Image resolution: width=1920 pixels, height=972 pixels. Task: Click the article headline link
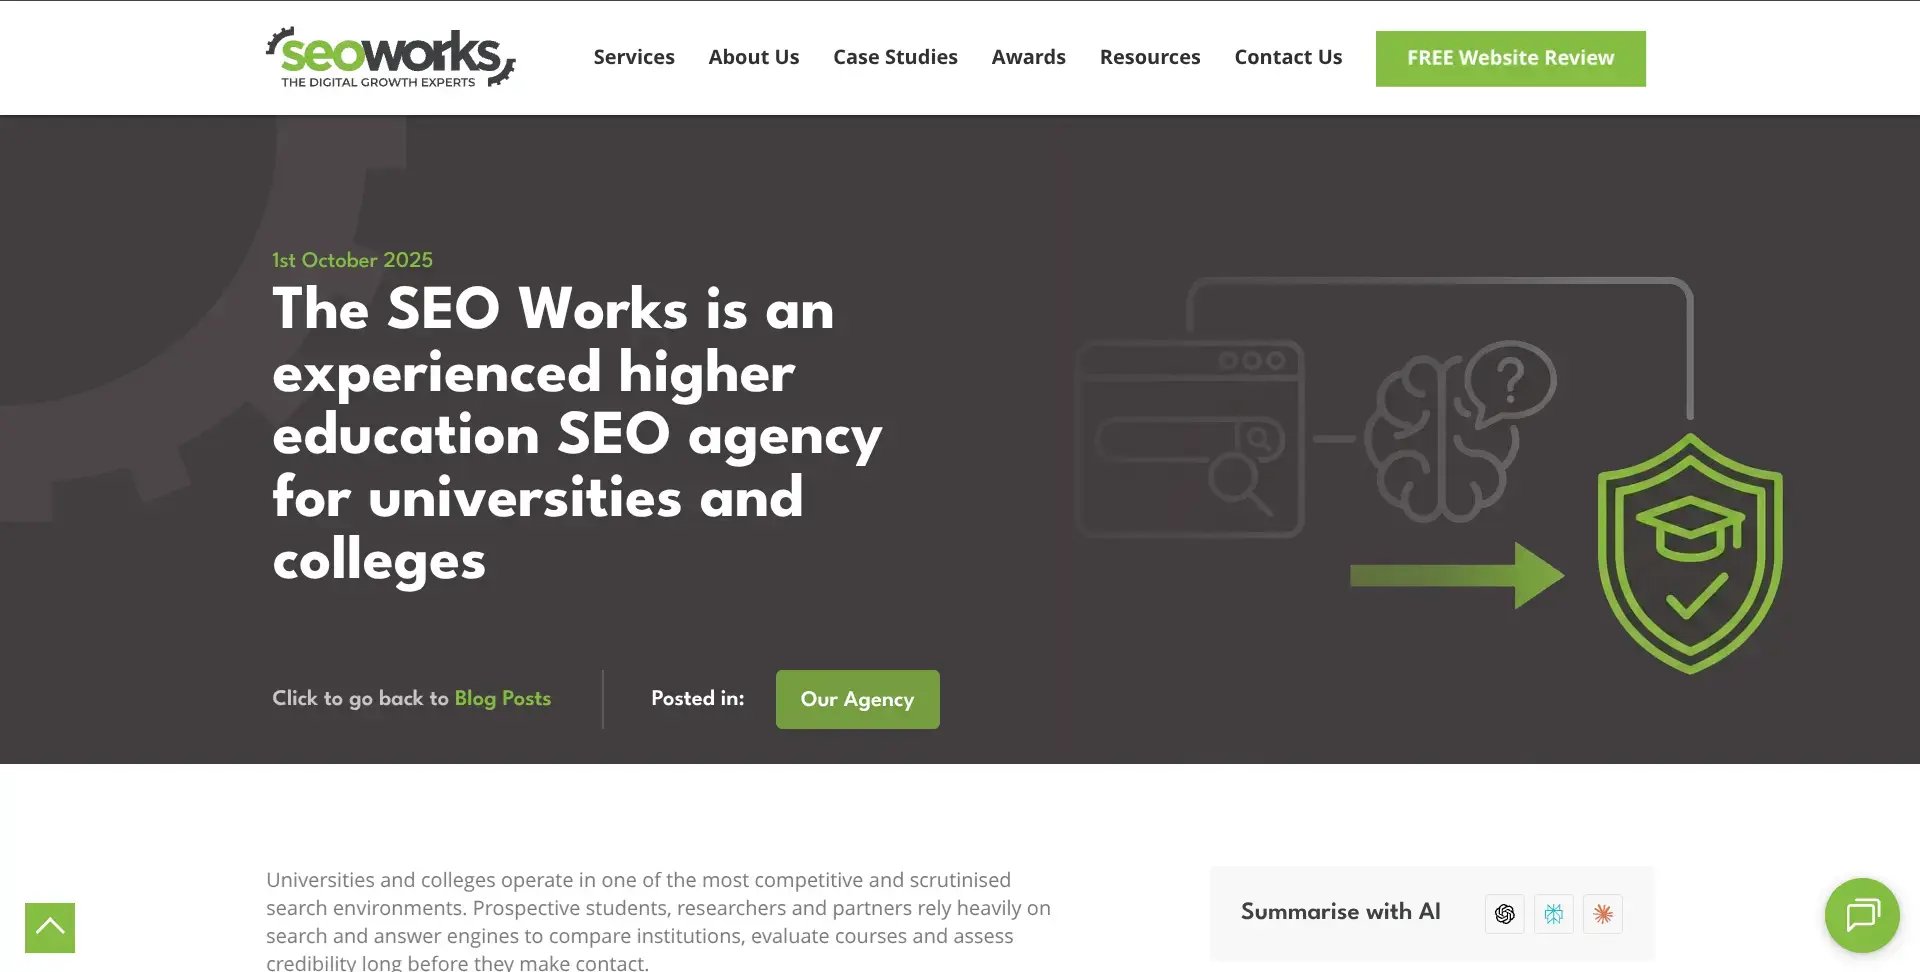point(576,435)
